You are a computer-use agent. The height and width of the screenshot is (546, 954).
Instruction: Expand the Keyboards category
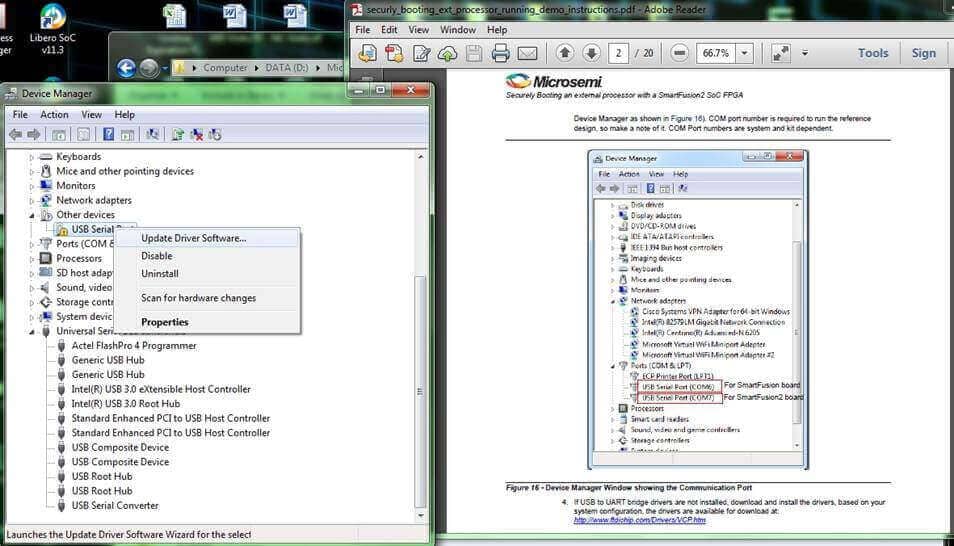[32, 157]
